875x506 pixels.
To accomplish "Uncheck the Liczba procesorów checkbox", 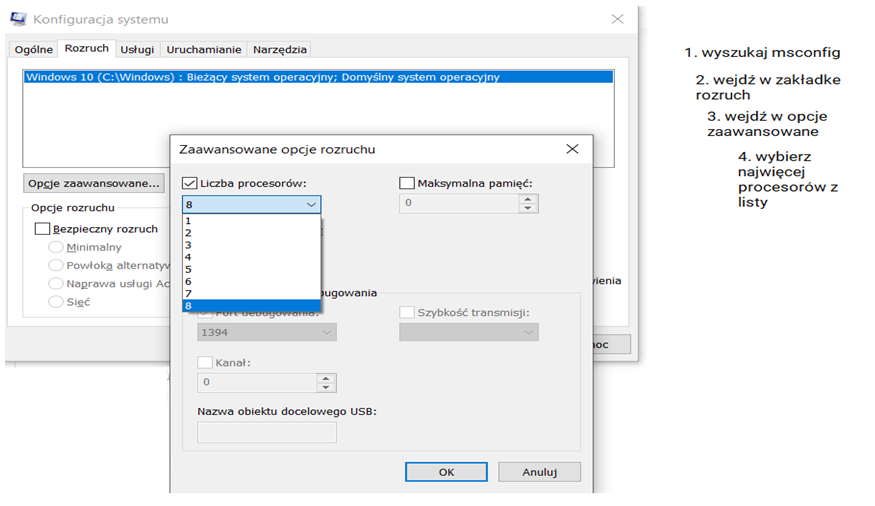I will (x=190, y=183).
